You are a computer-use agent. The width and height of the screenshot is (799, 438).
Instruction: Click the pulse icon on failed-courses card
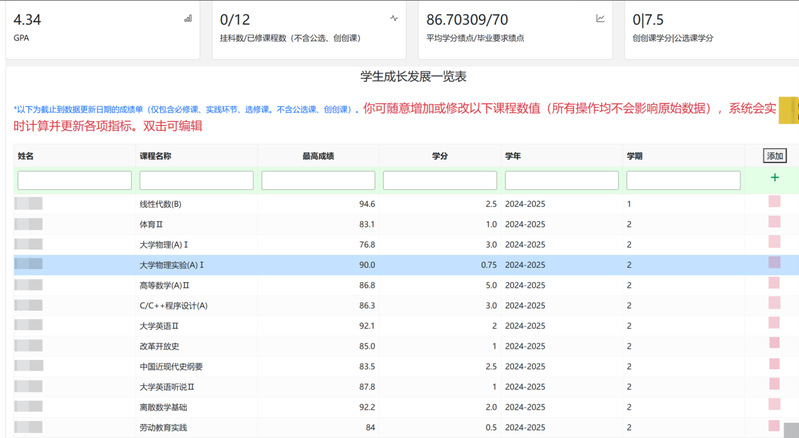[394, 19]
